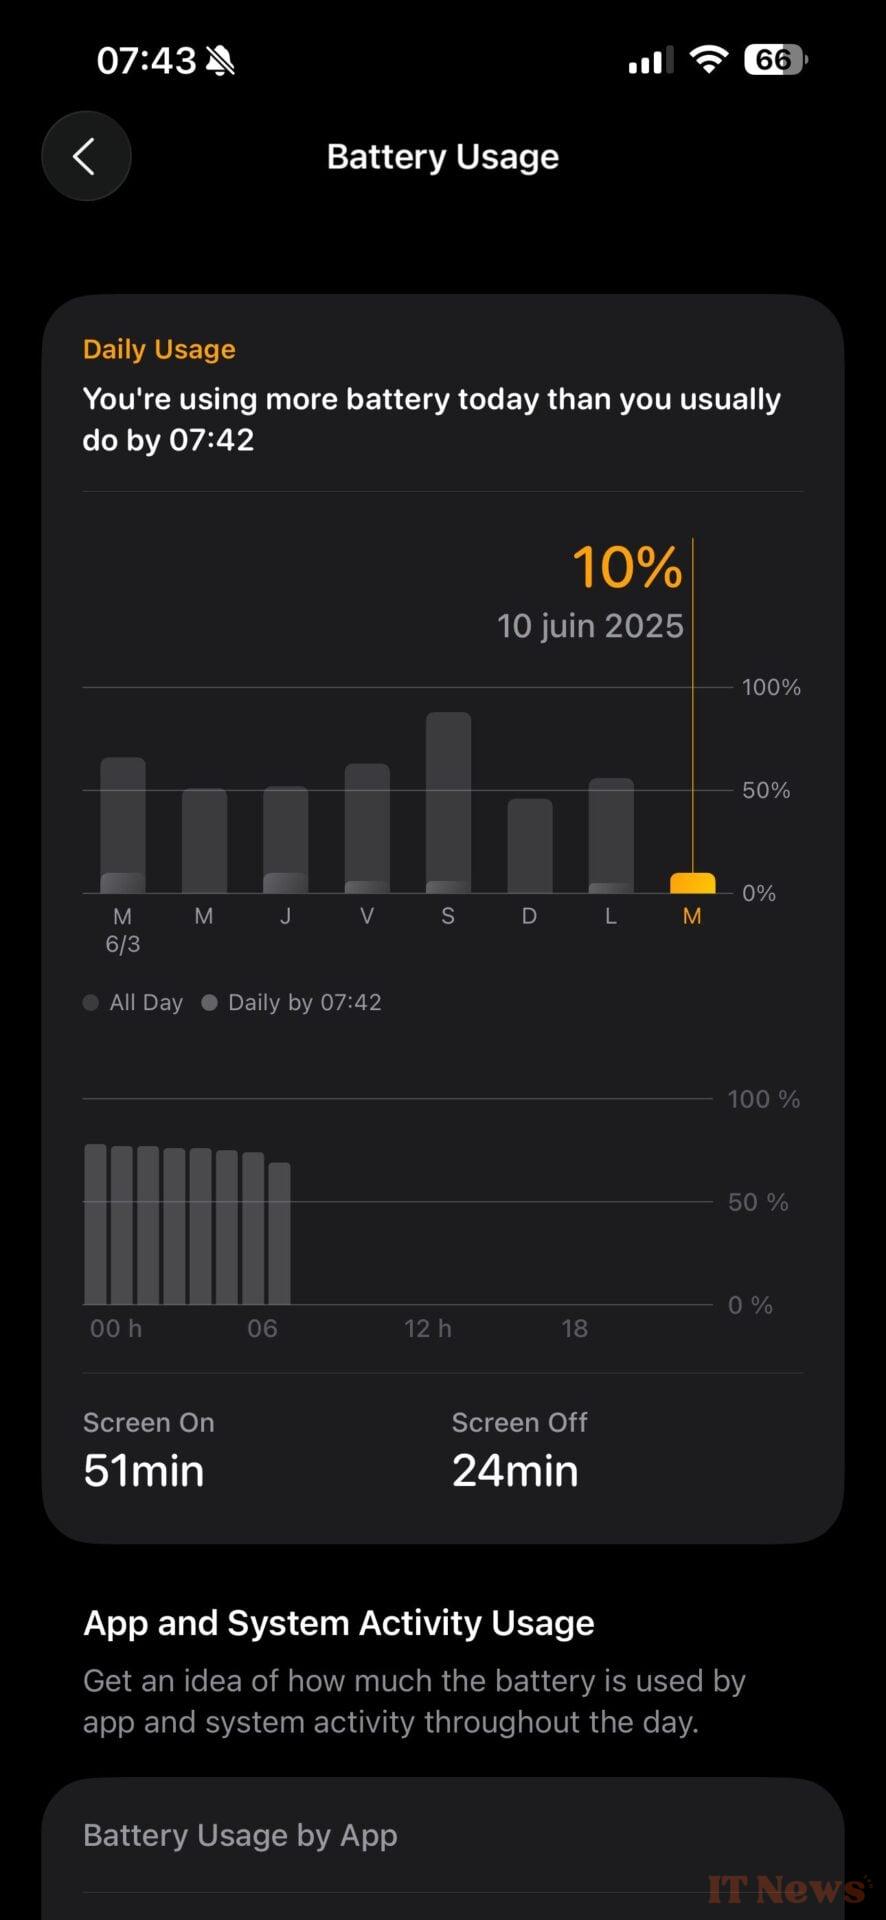Screen dimensions: 886x1920
Task: Open the Battery Usage by App section
Action: [x=240, y=1835]
